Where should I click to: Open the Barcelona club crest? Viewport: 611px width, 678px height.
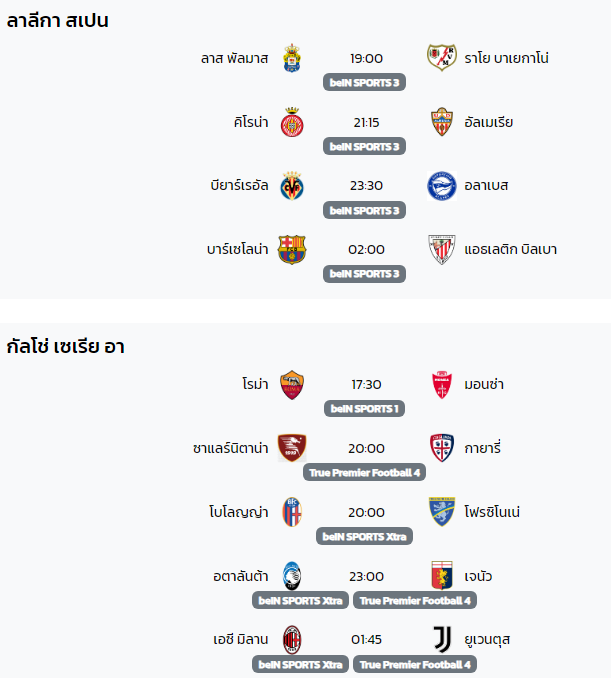tap(292, 249)
